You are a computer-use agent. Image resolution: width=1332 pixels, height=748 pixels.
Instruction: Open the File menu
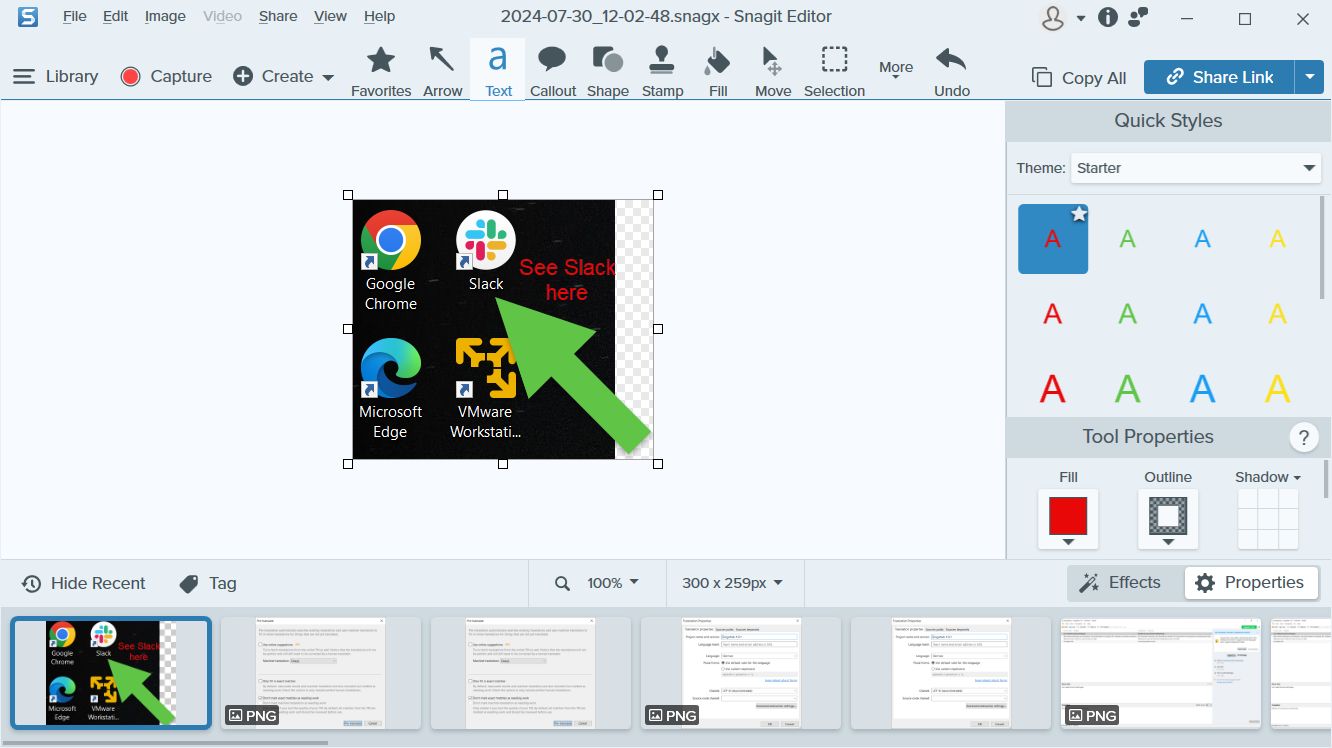tap(74, 16)
